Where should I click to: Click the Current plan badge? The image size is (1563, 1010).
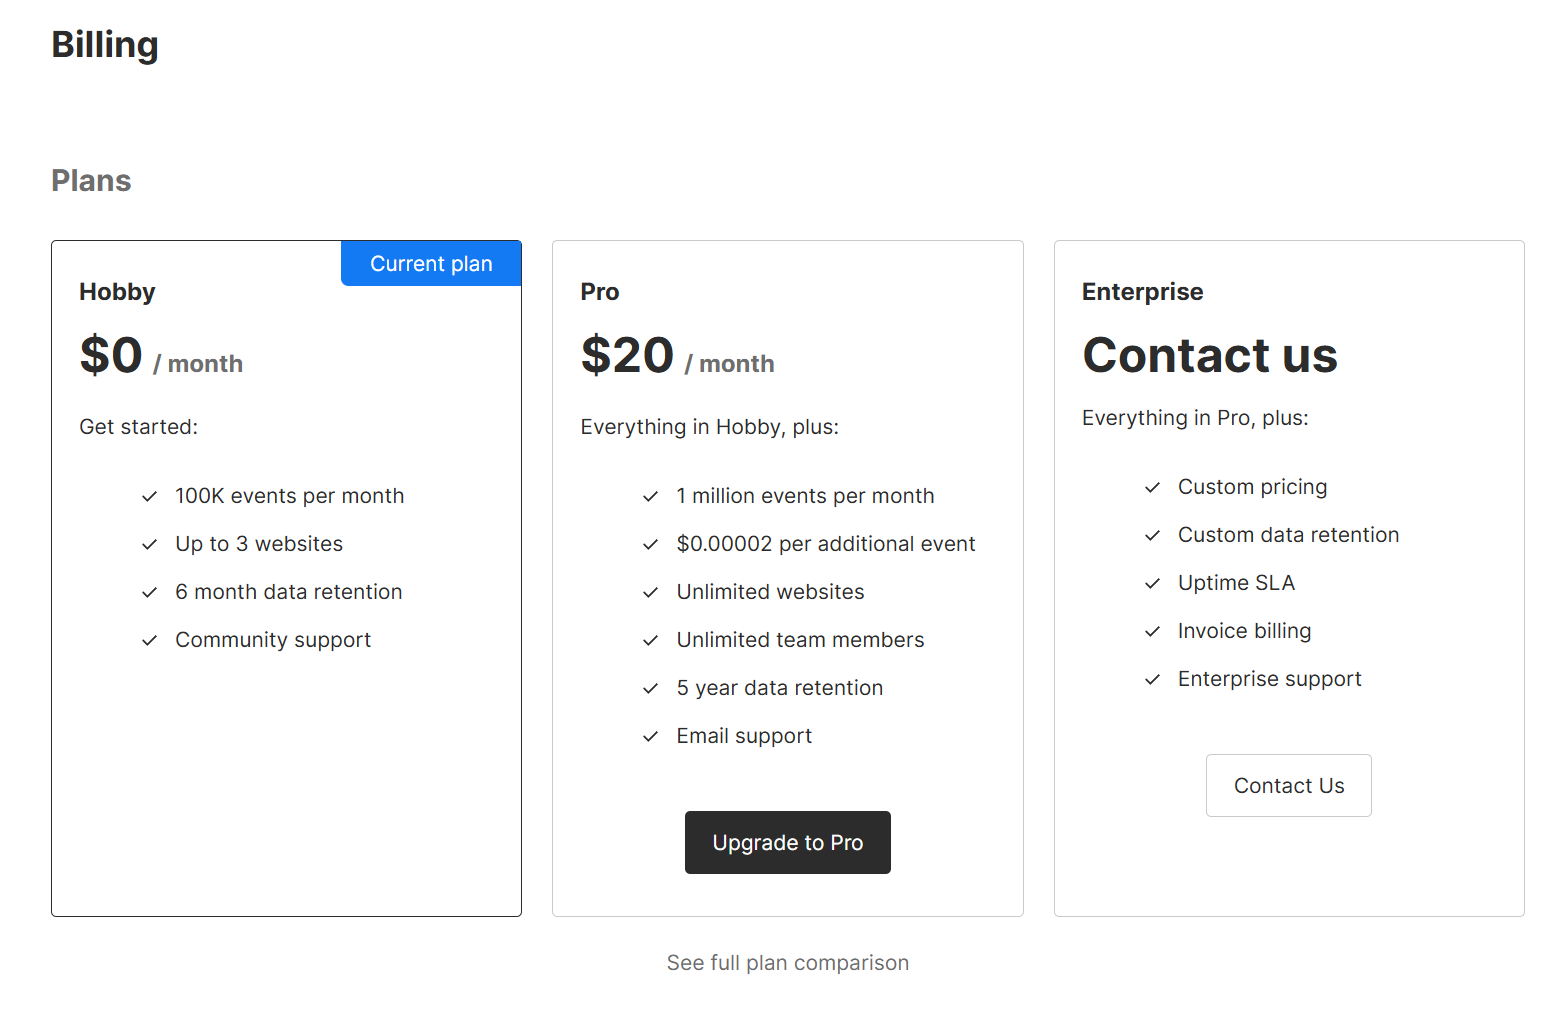coord(431,263)
